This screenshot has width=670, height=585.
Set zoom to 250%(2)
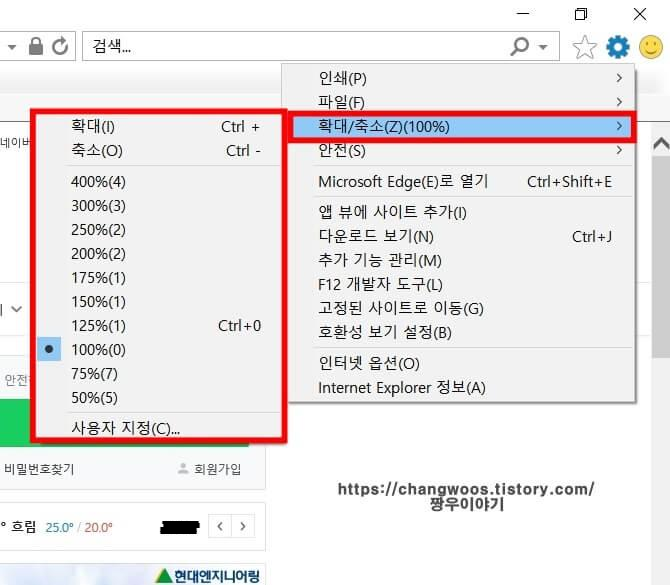[159, 230]
